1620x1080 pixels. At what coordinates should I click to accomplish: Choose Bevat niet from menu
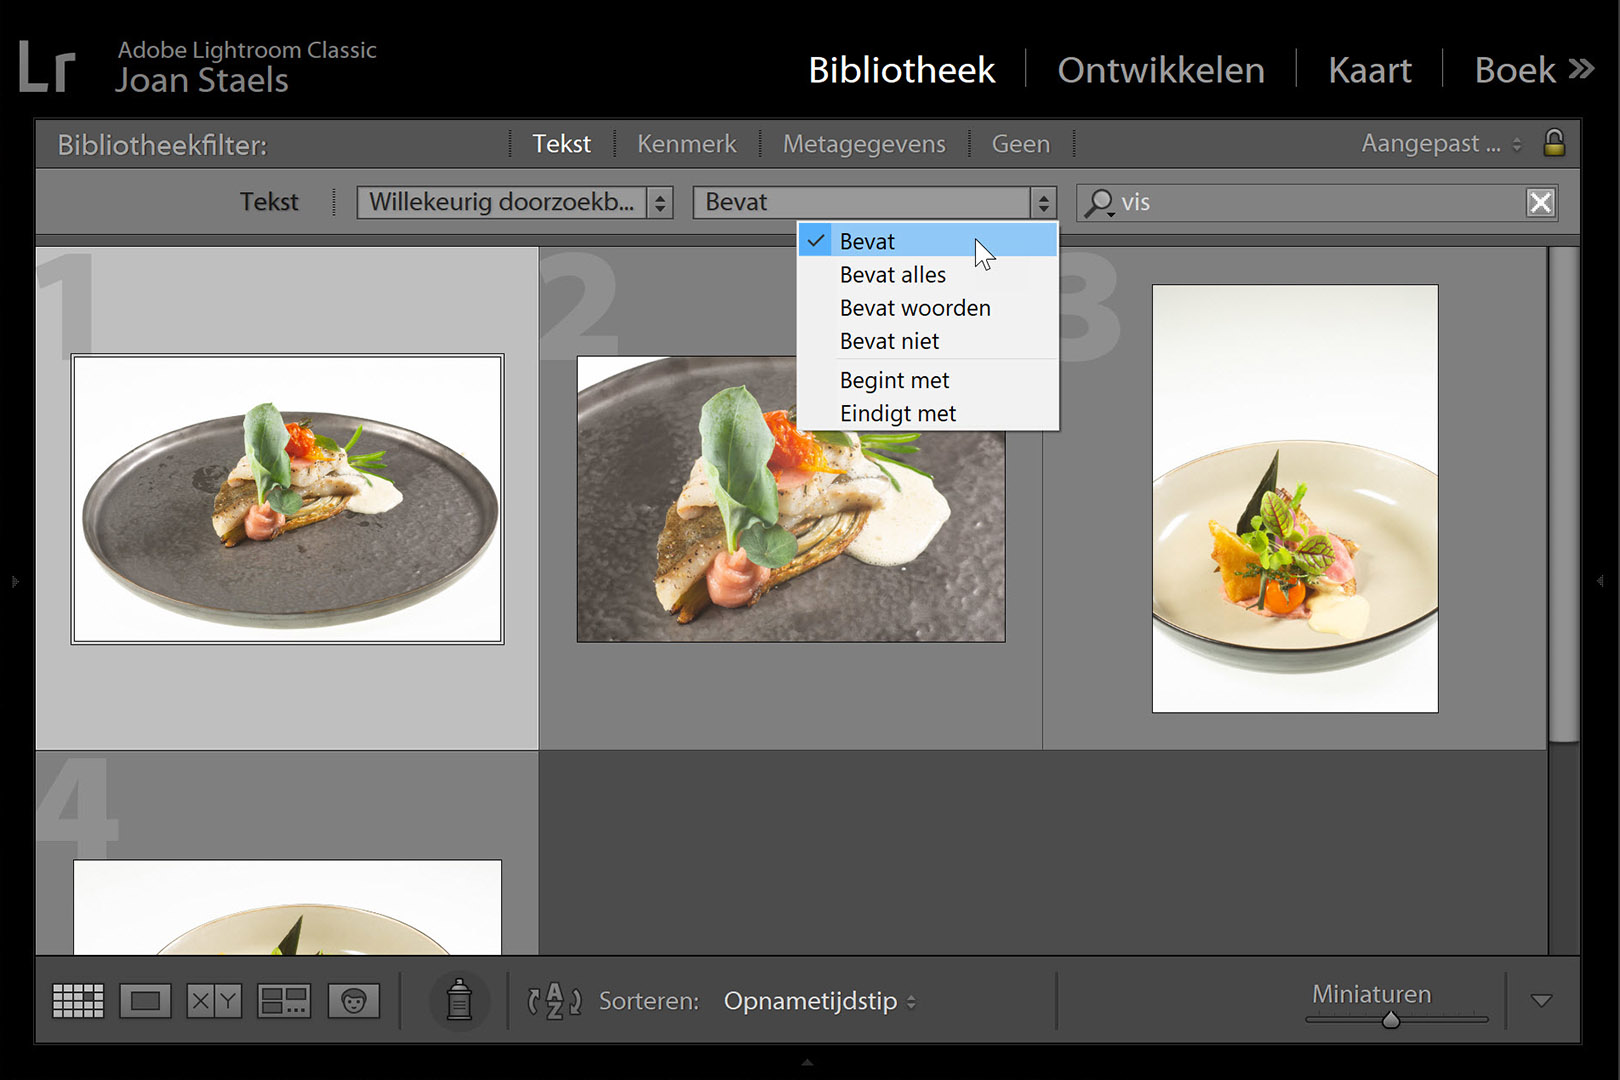point(927,341)
